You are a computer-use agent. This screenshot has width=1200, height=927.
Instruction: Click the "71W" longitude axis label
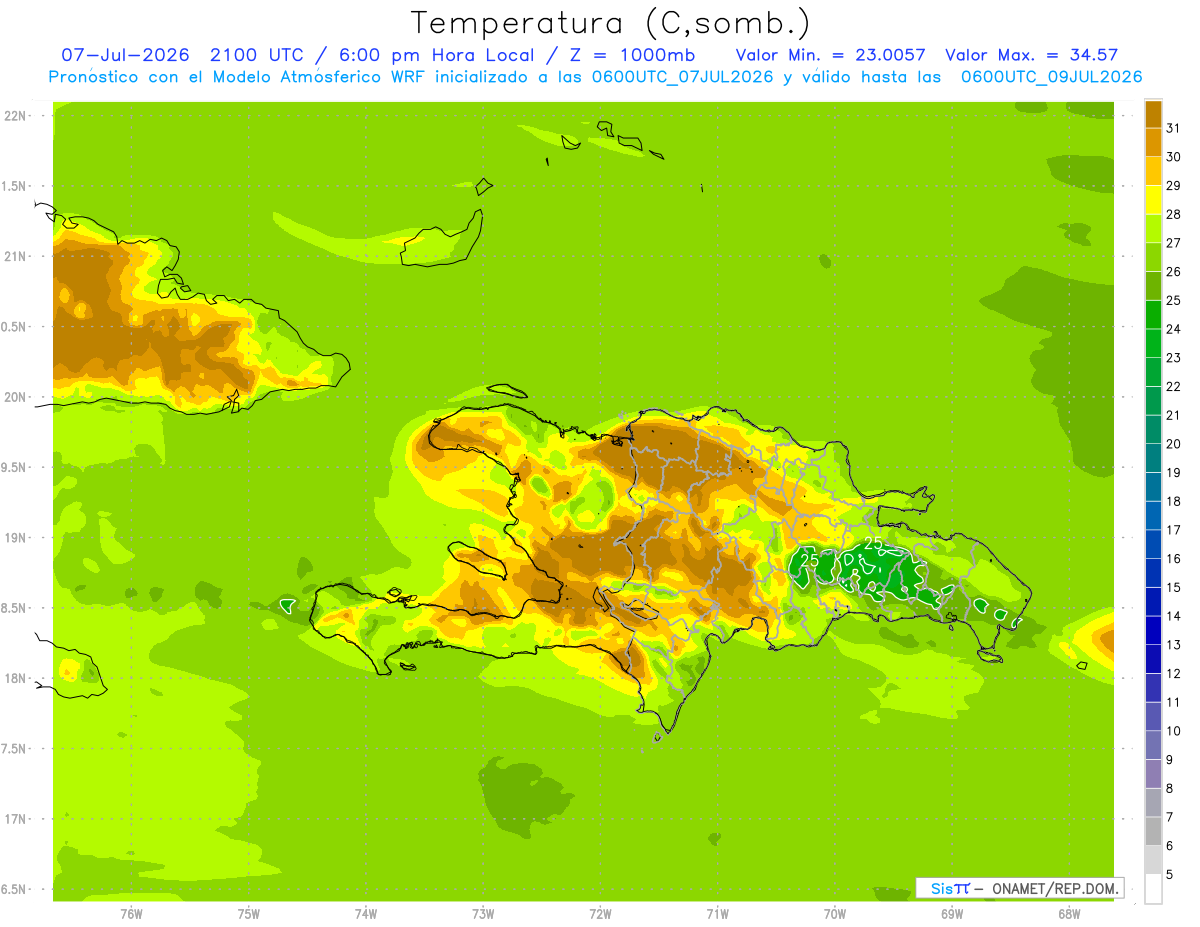[x=717, y=914]
